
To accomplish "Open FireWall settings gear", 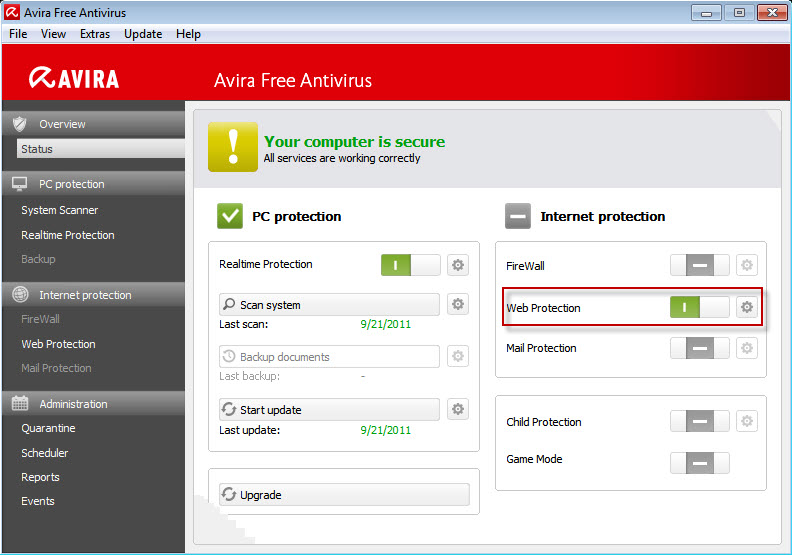I will (747, 265).
